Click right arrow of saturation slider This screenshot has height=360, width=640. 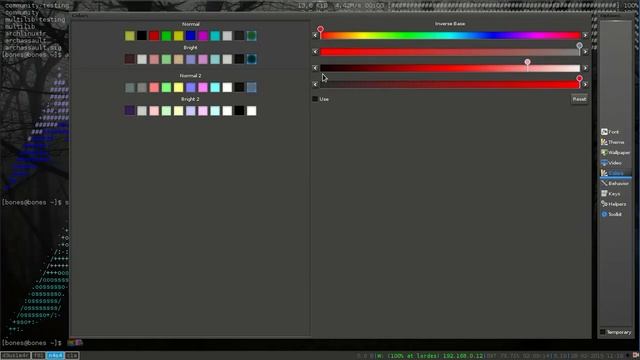coord(585,52)
